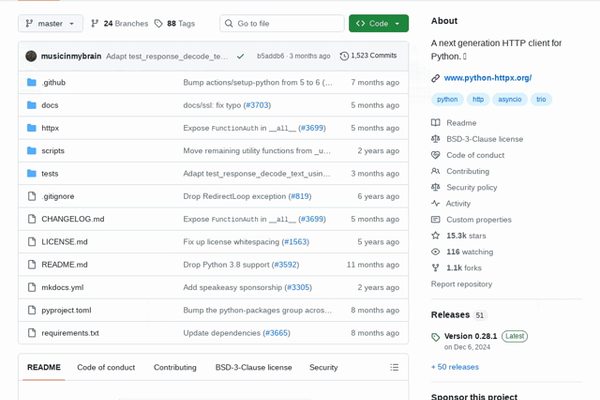
Task: Open the b5addb6 commit hash
Action: click(x=271, y=56)
